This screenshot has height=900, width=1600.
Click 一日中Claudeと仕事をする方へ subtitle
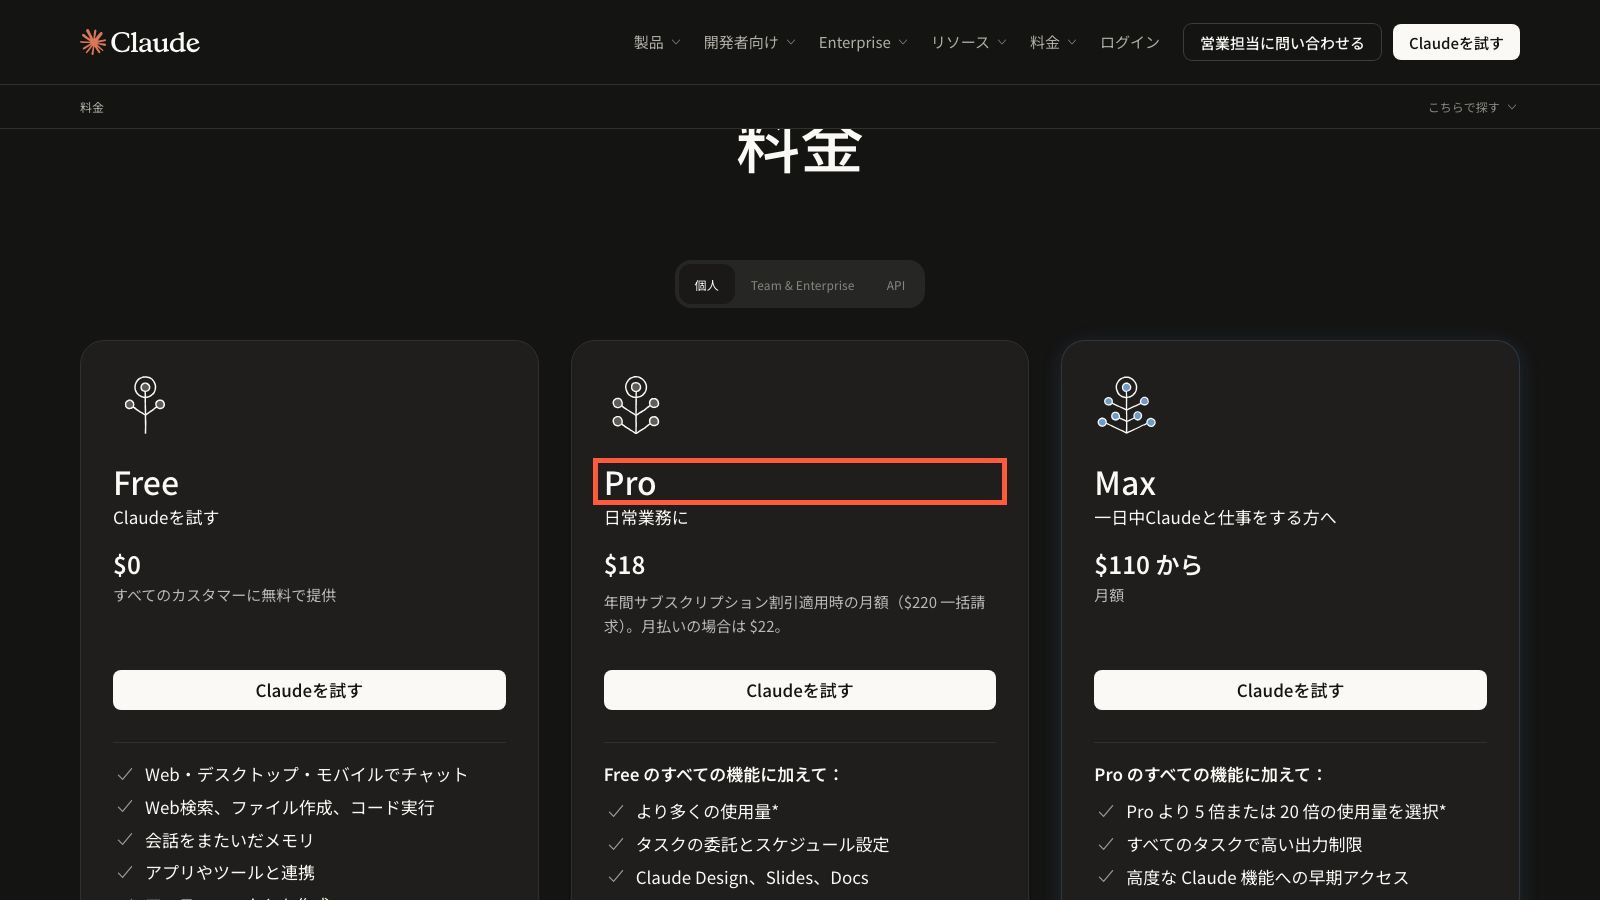point(1215,518)
